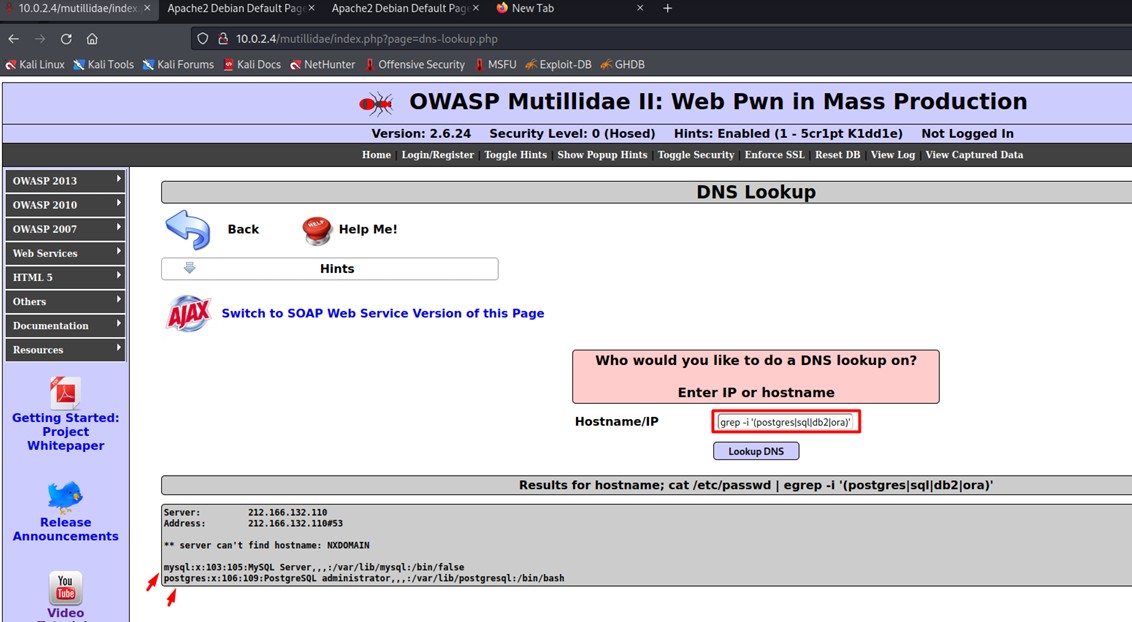Close the first mutillidae tab
1132x622 pixels.
coord(147,9)
